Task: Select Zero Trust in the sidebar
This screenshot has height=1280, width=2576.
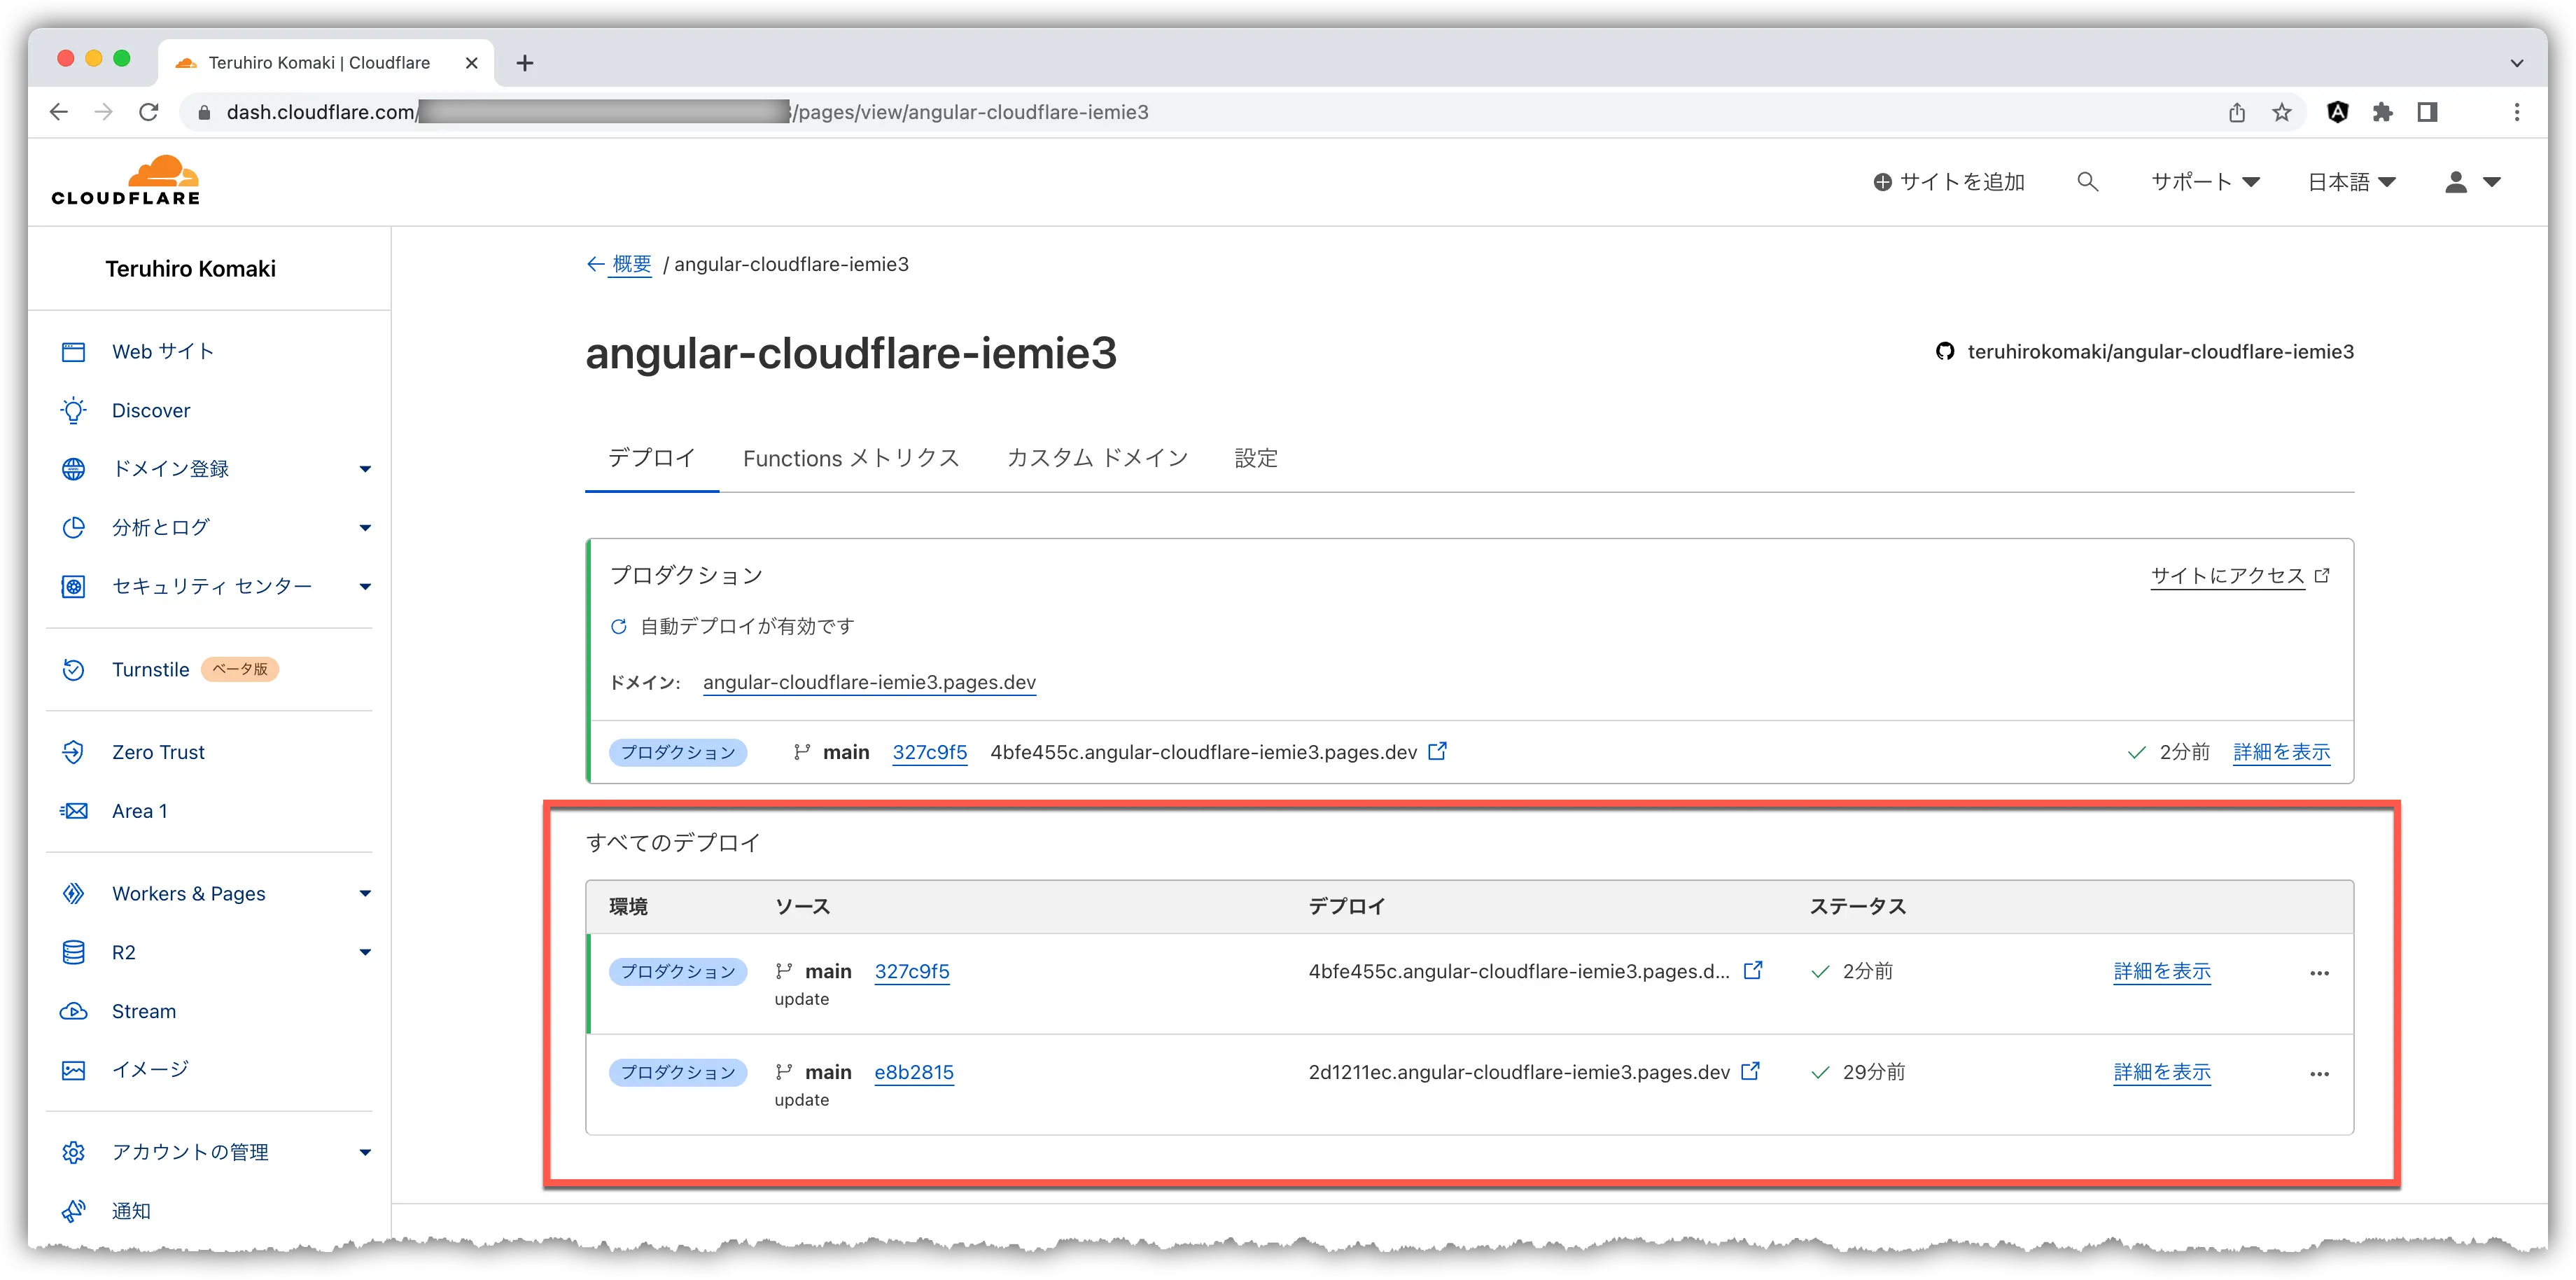Action: 158,751
